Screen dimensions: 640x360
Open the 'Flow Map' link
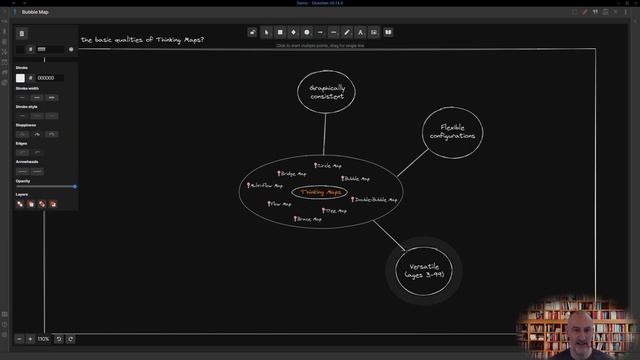click(x=280, y=204)
